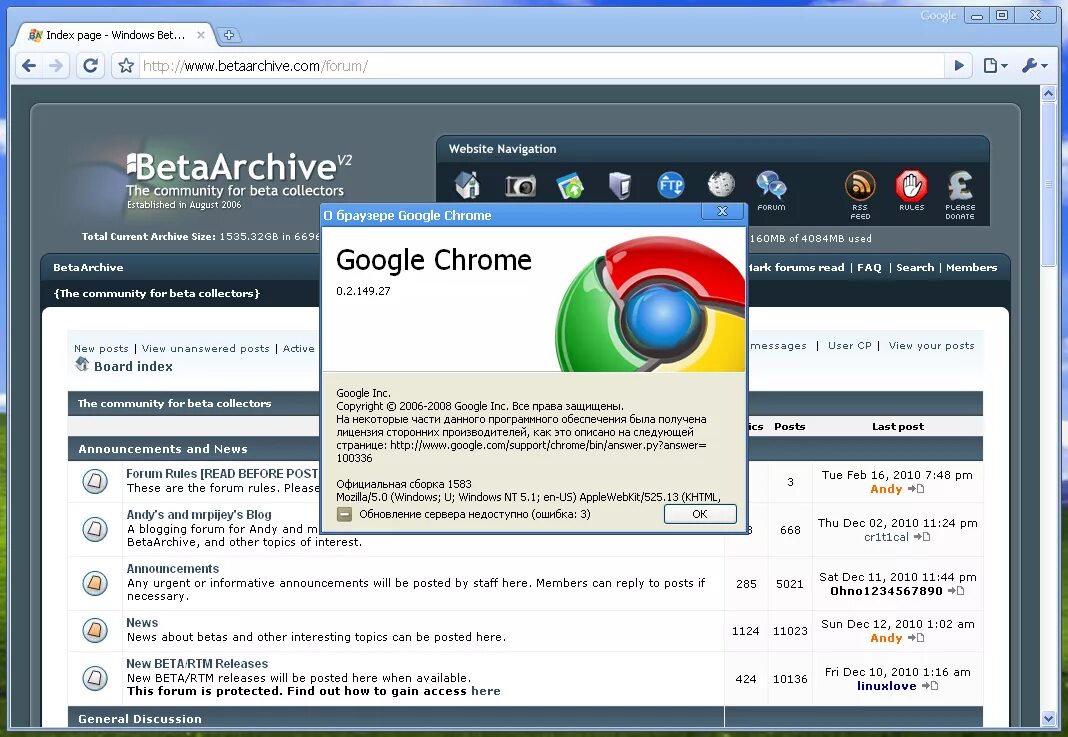Open View unanswered posts link
Screen dimensions: 1068x737
(x=206, y=349)
